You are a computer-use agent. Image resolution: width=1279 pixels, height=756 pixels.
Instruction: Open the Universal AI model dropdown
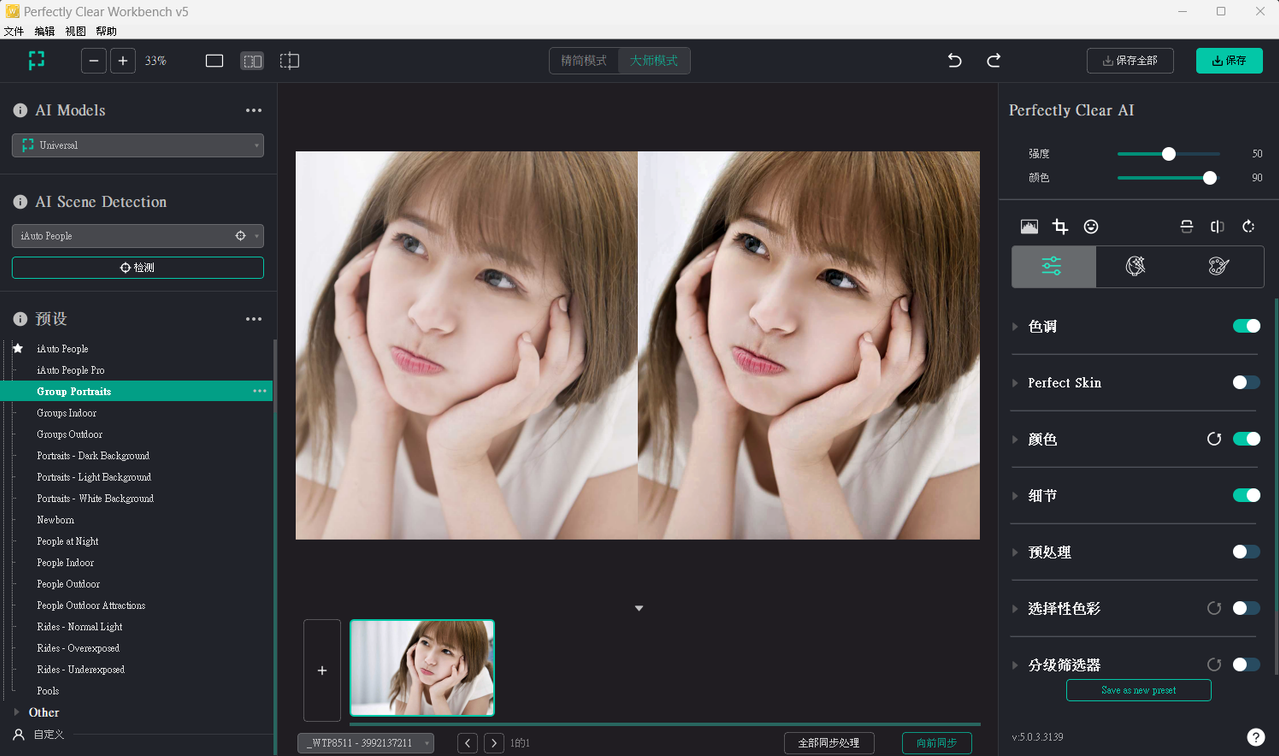138,145
